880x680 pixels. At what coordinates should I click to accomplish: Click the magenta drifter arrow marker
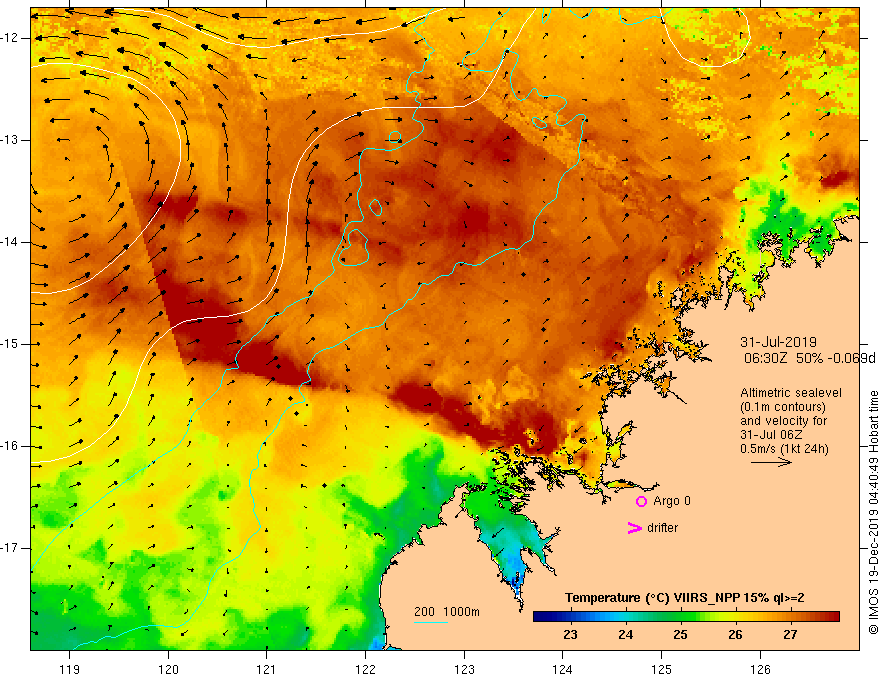click(x=634, y=528)
